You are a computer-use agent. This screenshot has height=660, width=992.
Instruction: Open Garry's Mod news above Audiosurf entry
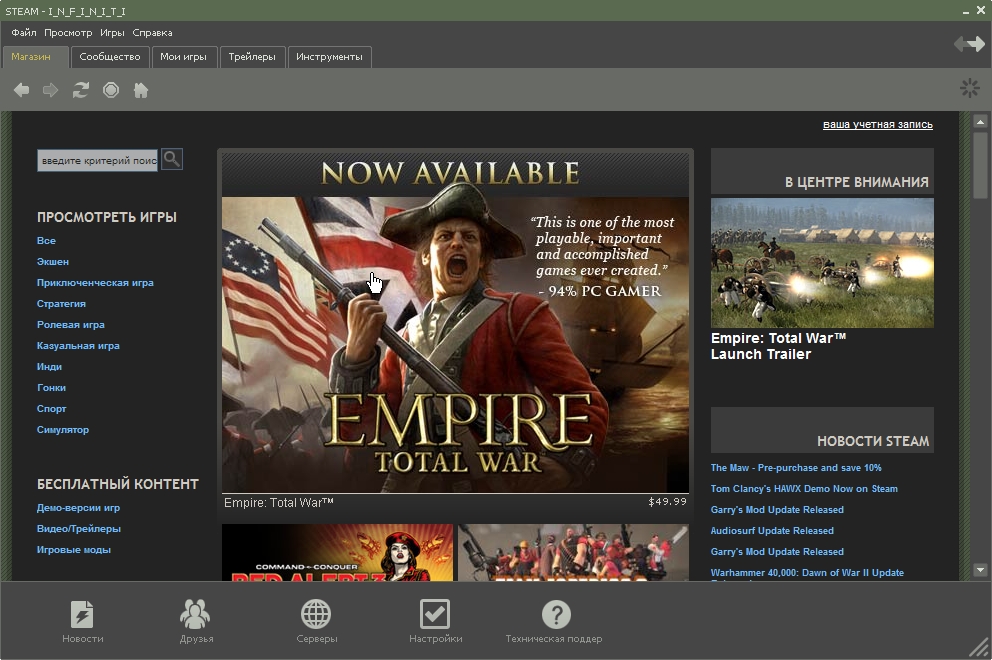click(x=777, y=509)
